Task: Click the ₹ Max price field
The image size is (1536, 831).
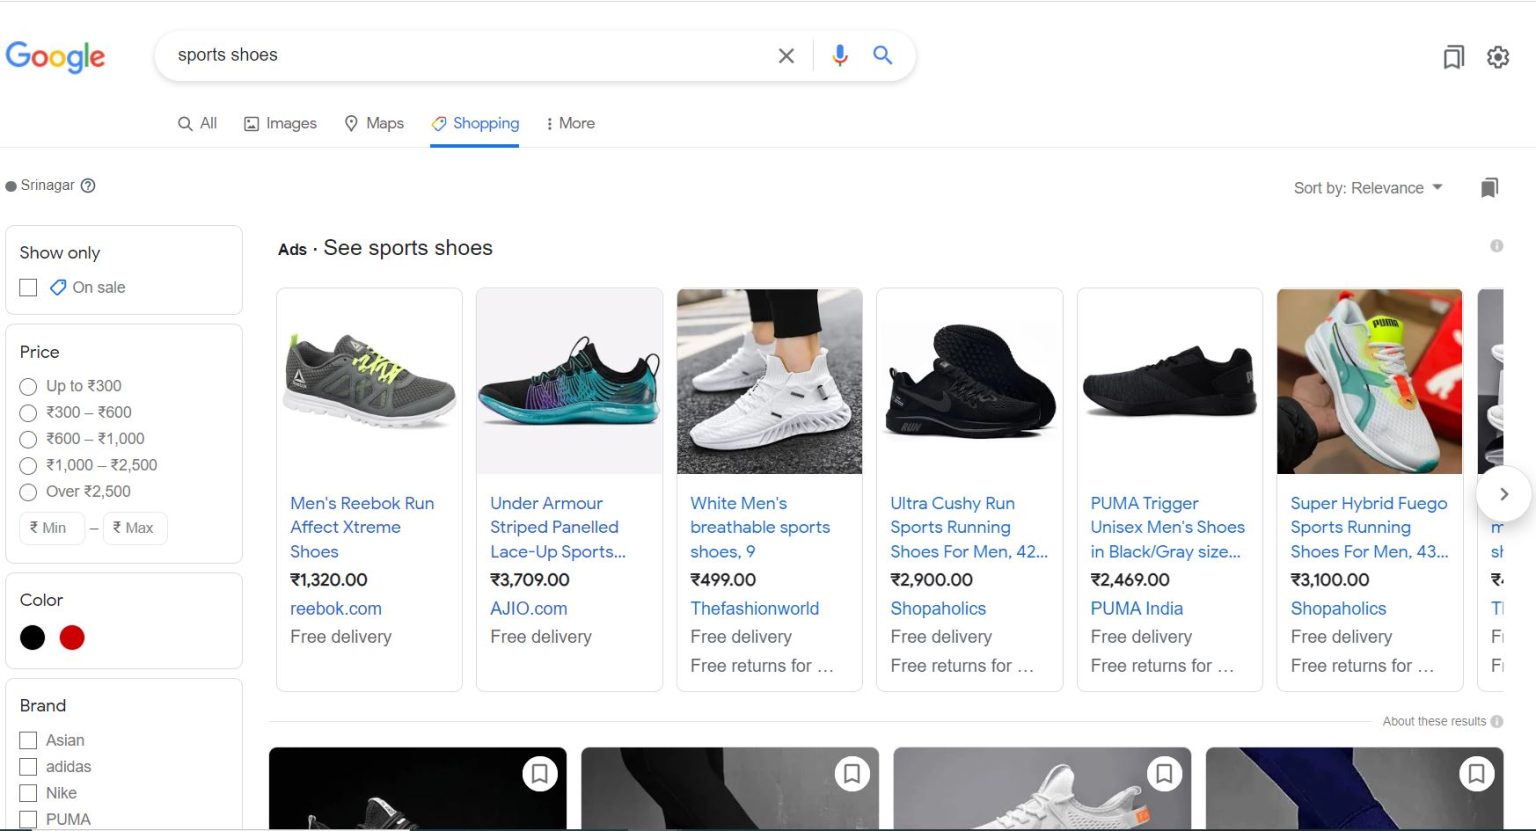Action: coord(135,528)
